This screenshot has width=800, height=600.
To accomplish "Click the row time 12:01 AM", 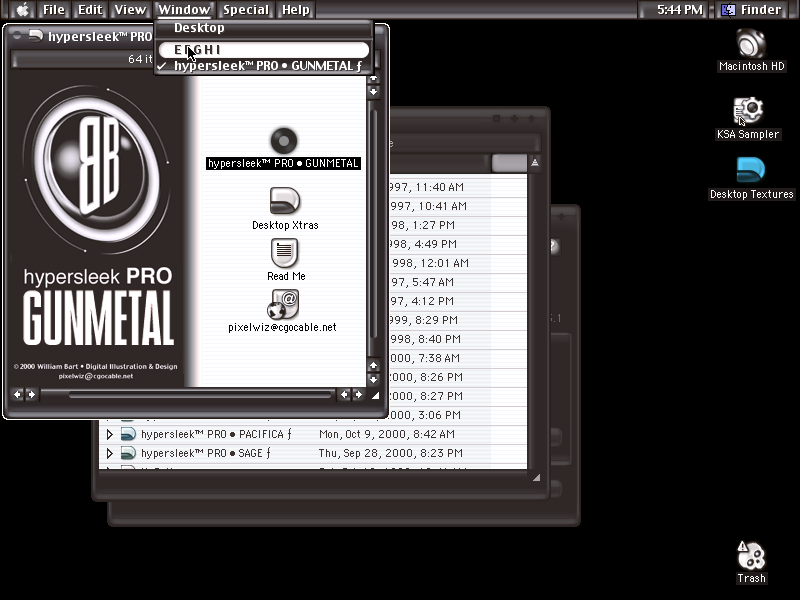I will click(x=443, y=263).
